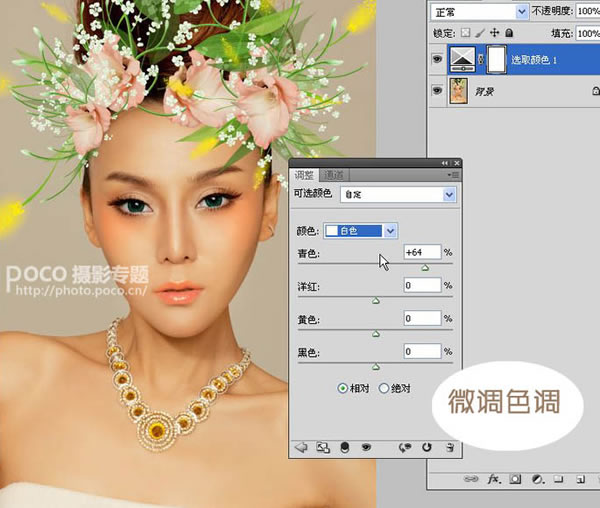The width and height of the screenshot is (600, 508).
Task: Lock transparent pixels icon
Action: 465,33
